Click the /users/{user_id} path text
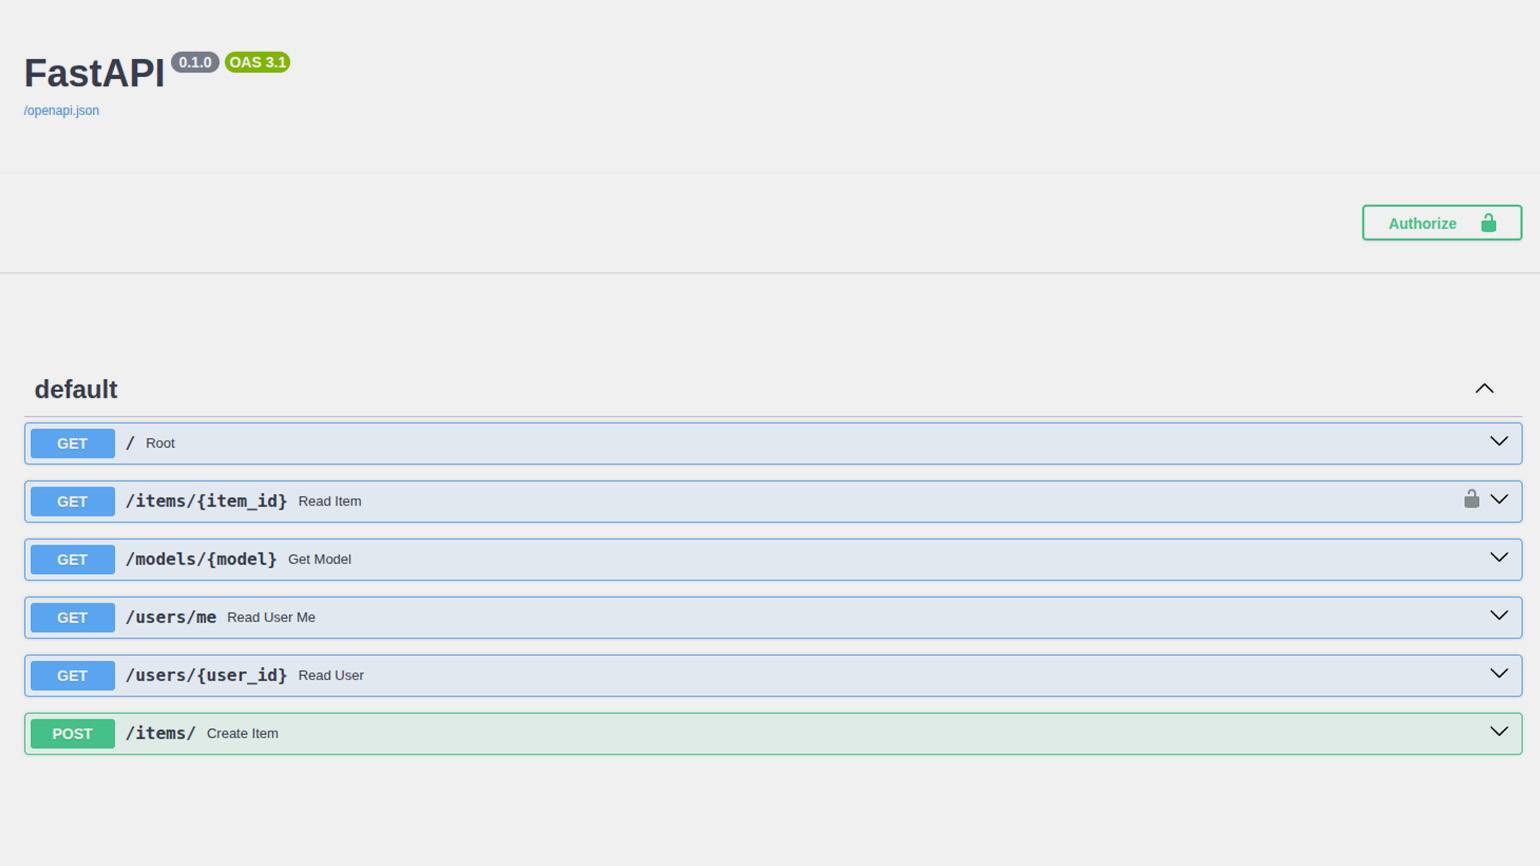Screen dimensions: 1540x866 (x=206, y=675)
